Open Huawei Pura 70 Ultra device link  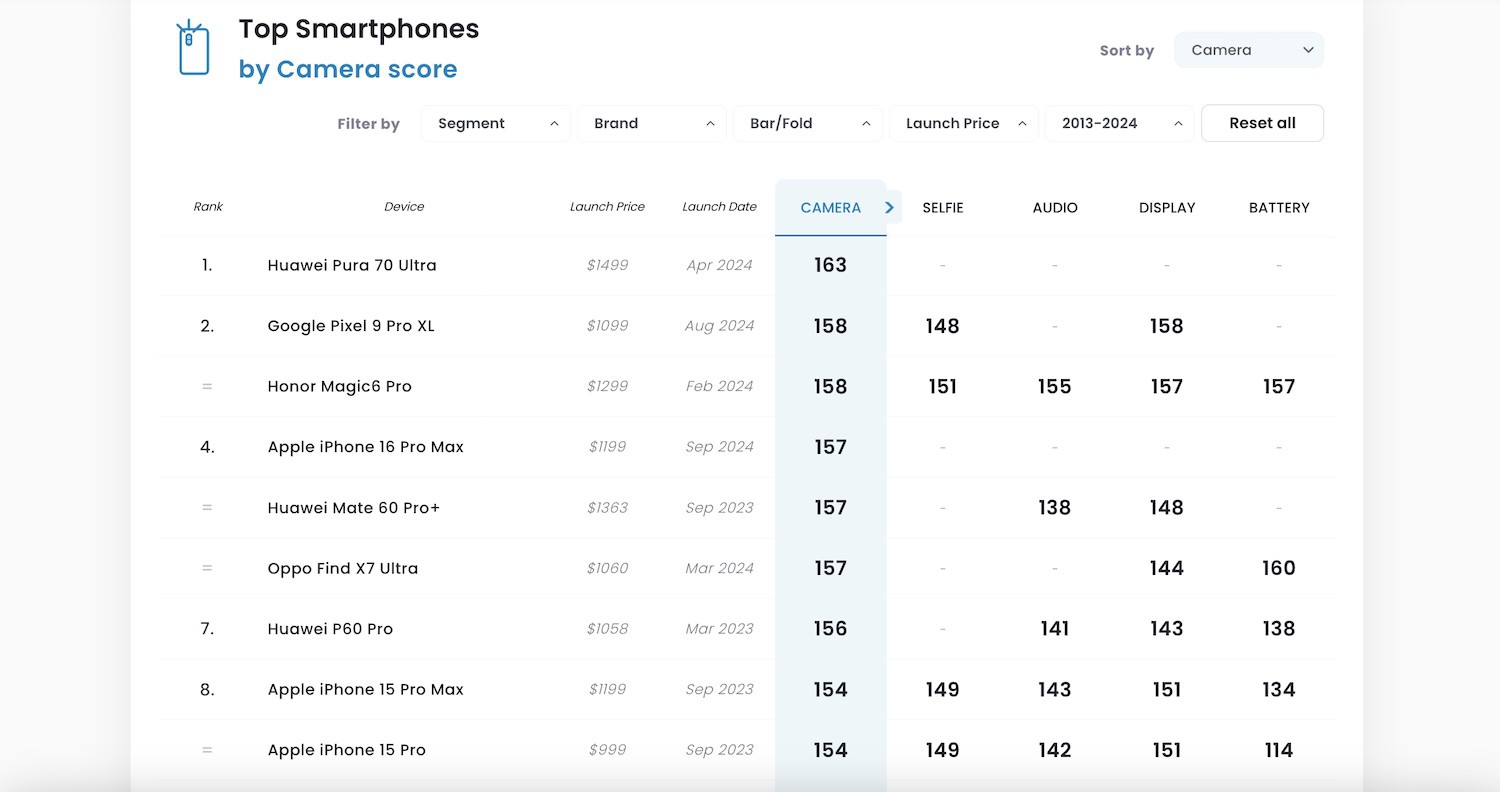coord(352,265)
